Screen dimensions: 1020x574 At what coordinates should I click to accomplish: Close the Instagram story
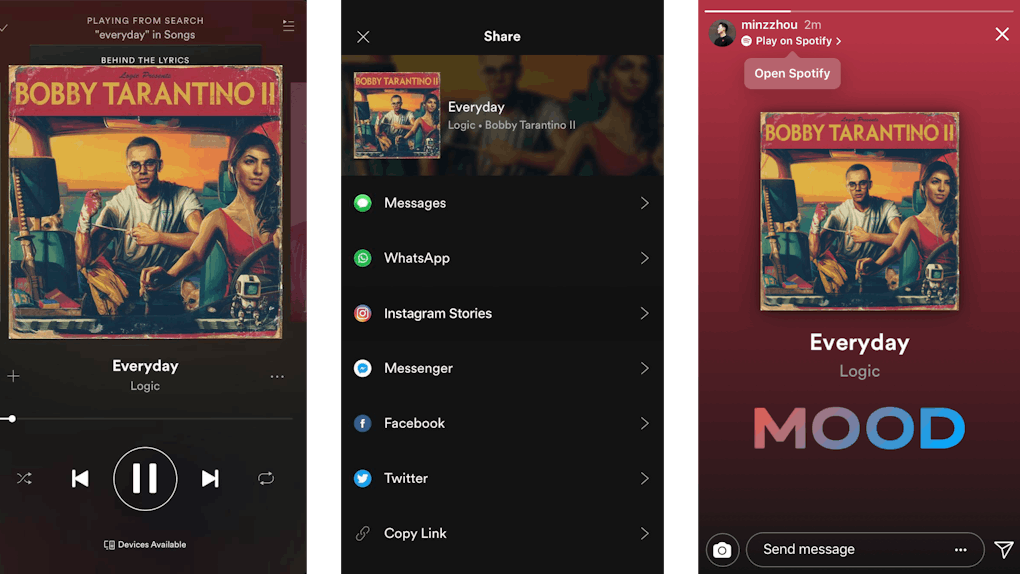click(1002, 34)
